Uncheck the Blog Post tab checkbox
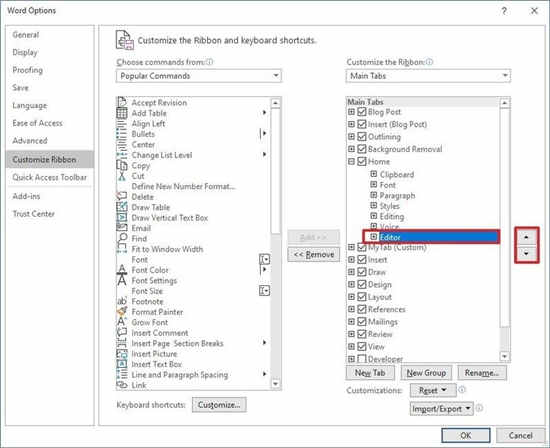550x448 pixels. pos(362,112)
